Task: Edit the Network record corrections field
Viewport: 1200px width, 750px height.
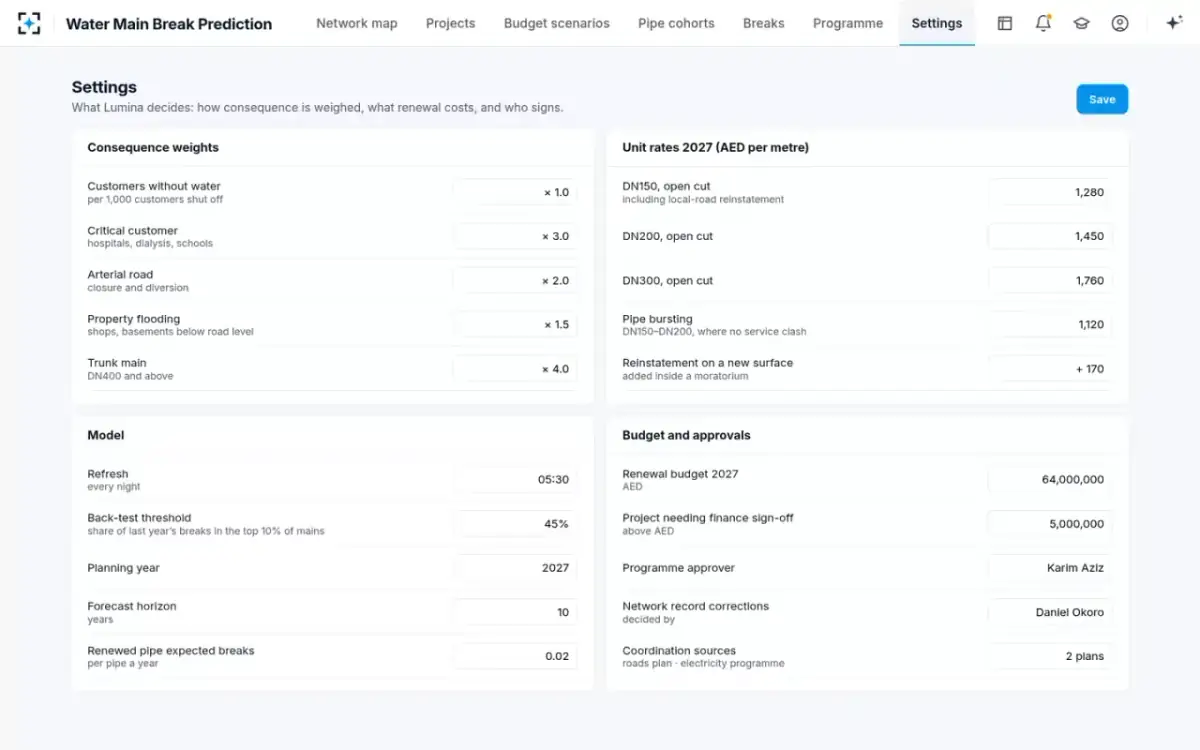Action: coord(1050,612)
